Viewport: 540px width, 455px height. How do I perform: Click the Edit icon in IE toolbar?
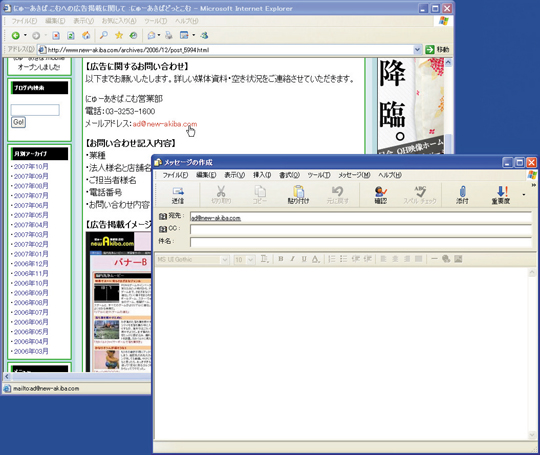click(184, 35)
